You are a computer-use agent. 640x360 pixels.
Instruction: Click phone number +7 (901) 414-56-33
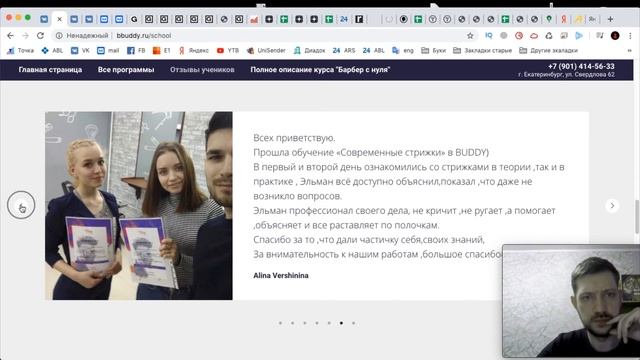(581, 66)
